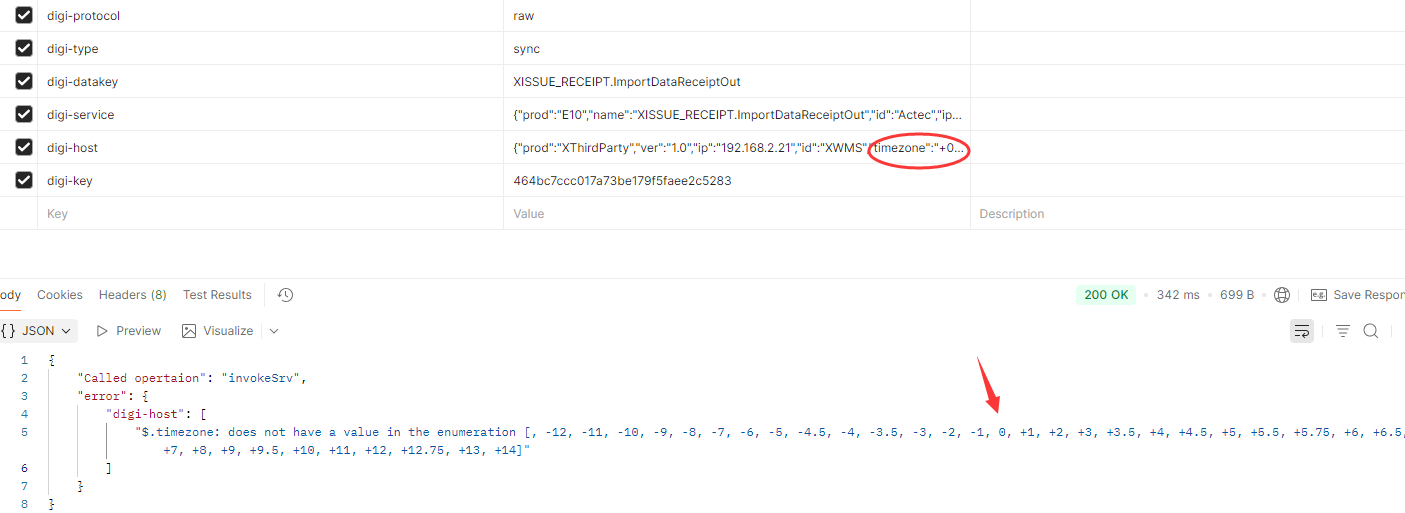The height and width of the screenshot is (513, 1405).
Task: Click the Visualize chart icon
Action: [189, 331]
